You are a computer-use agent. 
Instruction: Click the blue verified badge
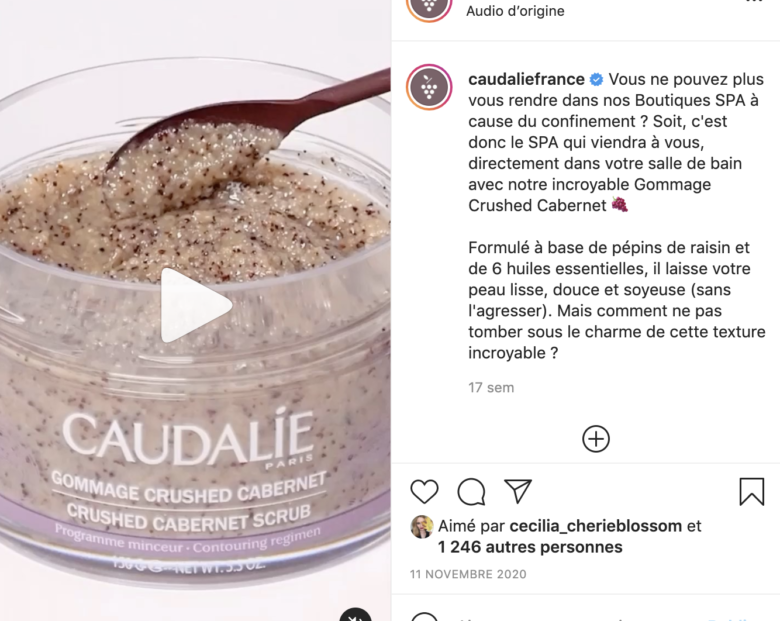596,79
